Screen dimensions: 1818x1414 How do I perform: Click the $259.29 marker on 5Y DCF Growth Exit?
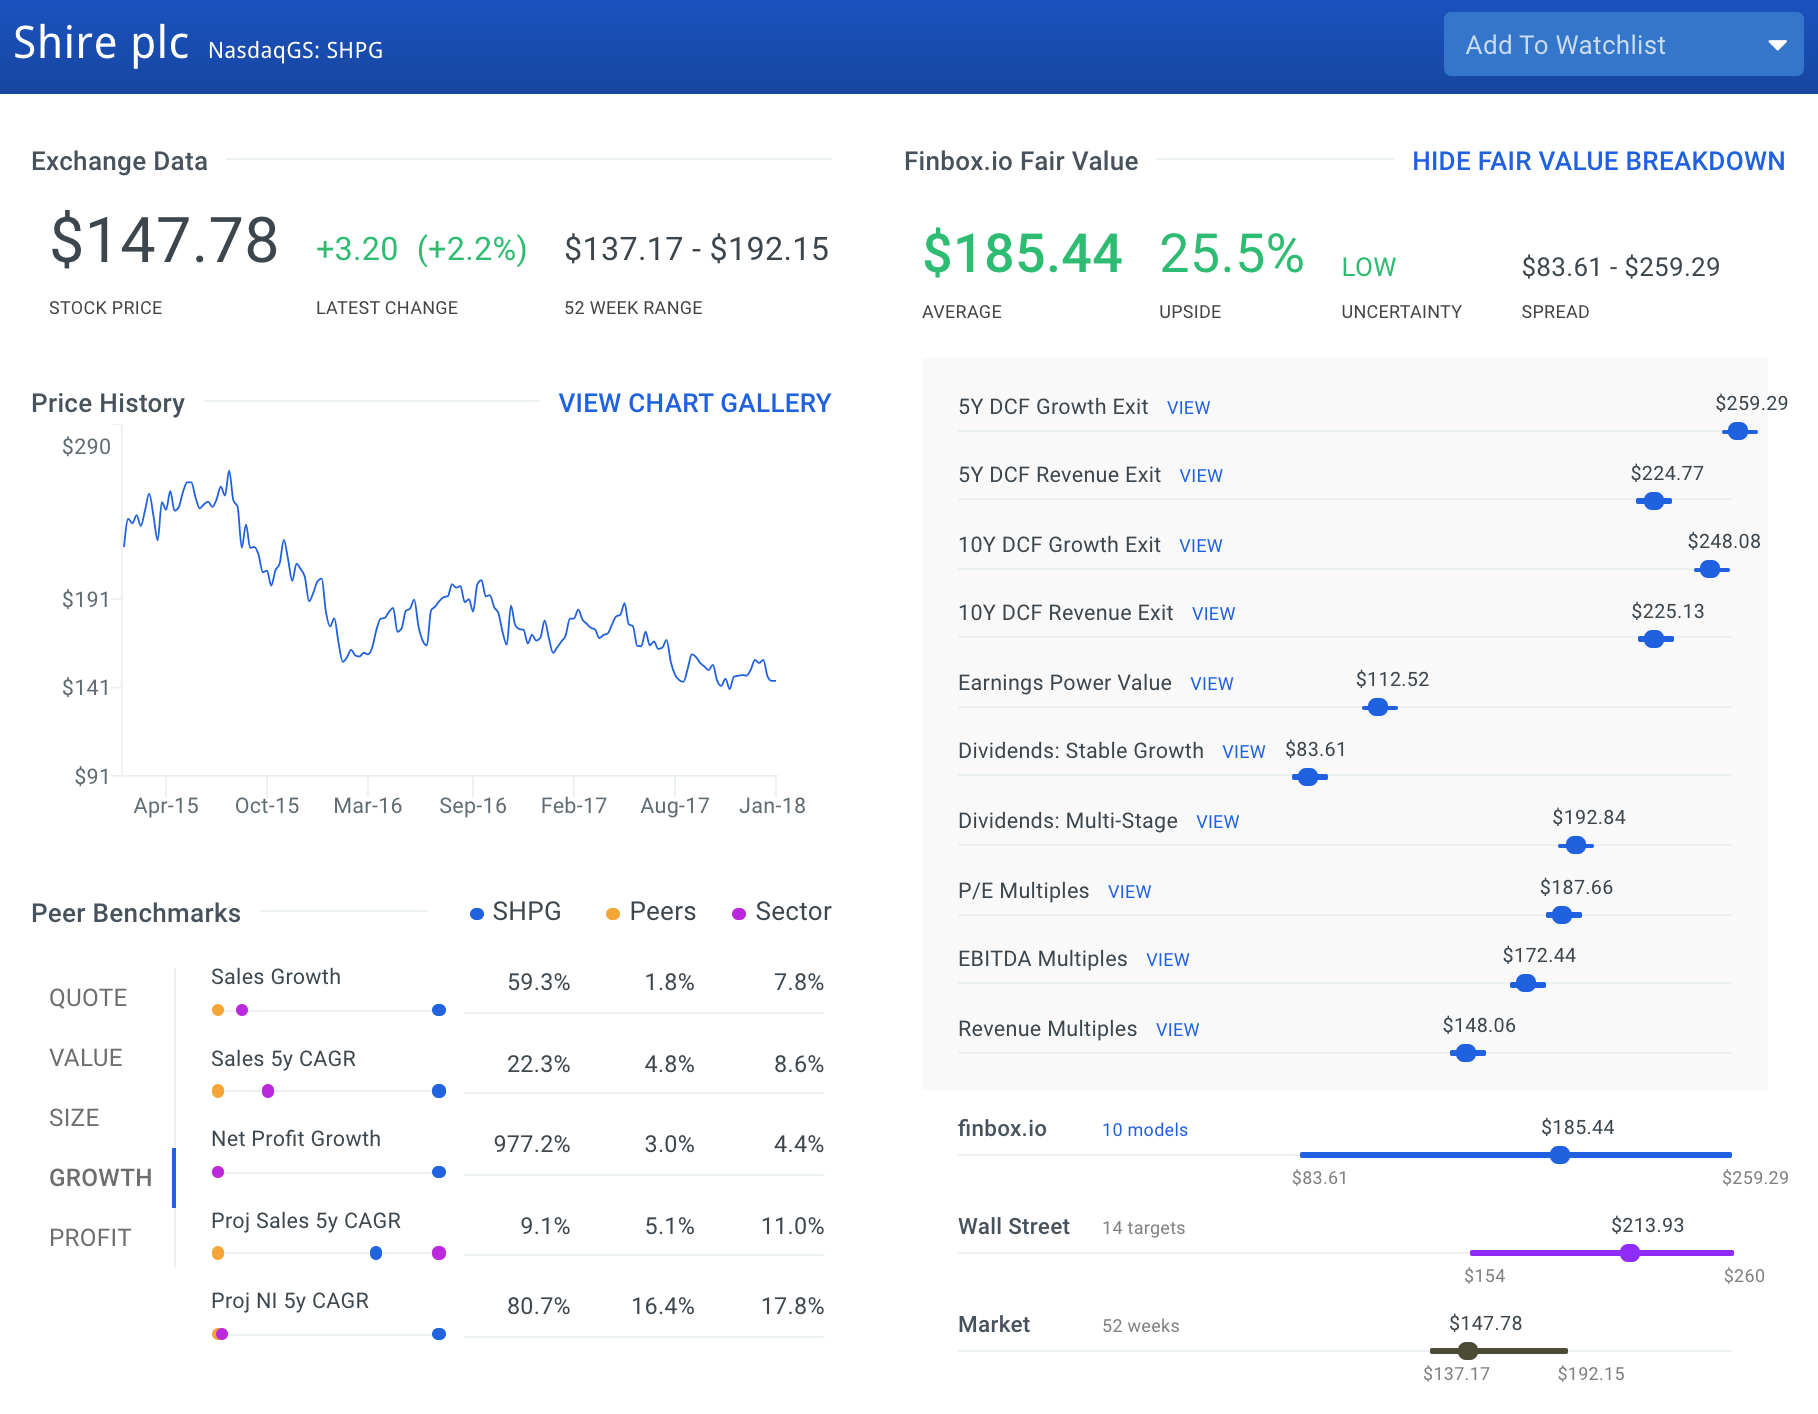point(1738,431)
